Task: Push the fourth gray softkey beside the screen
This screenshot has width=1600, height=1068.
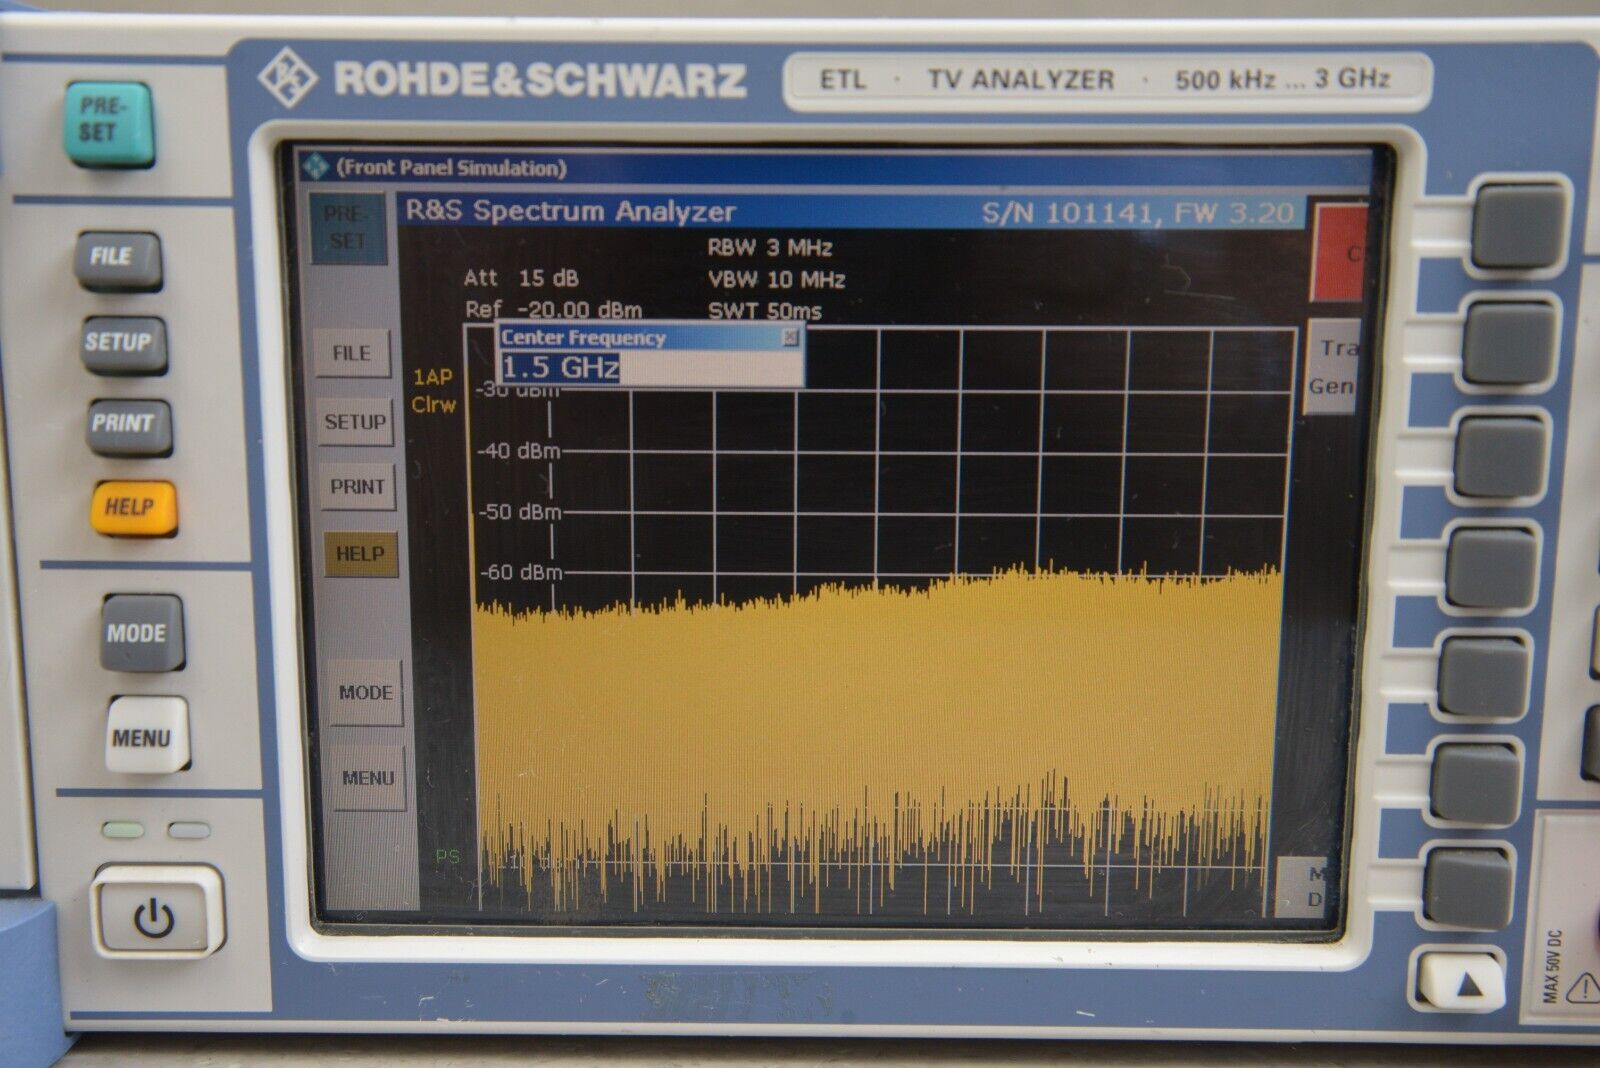Action: pos(1491,567)
